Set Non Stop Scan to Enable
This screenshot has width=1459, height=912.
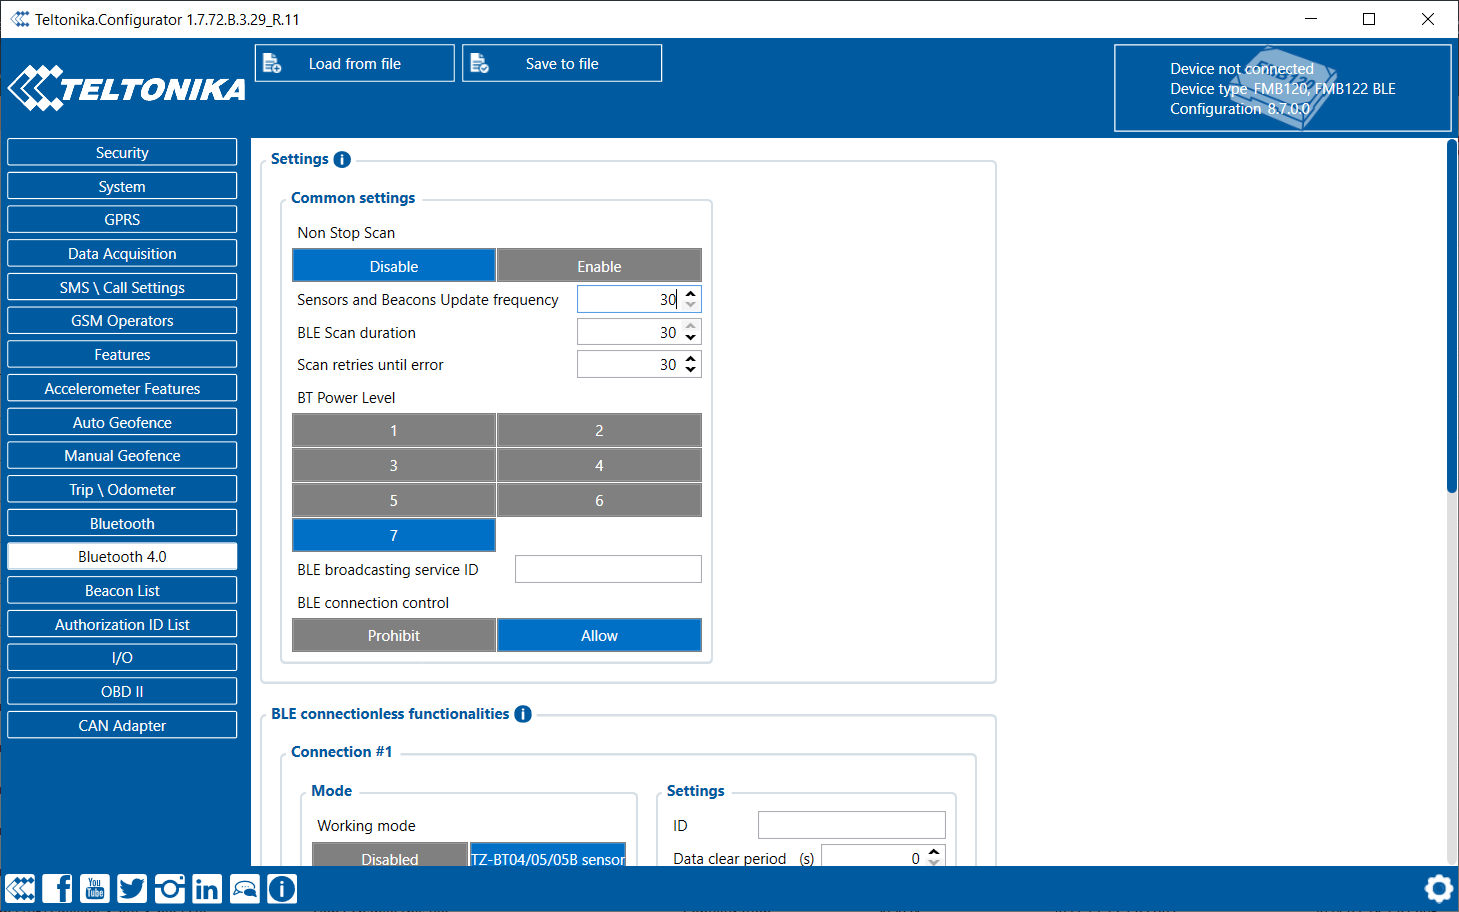pyautogui.click(x=599, y=266)
